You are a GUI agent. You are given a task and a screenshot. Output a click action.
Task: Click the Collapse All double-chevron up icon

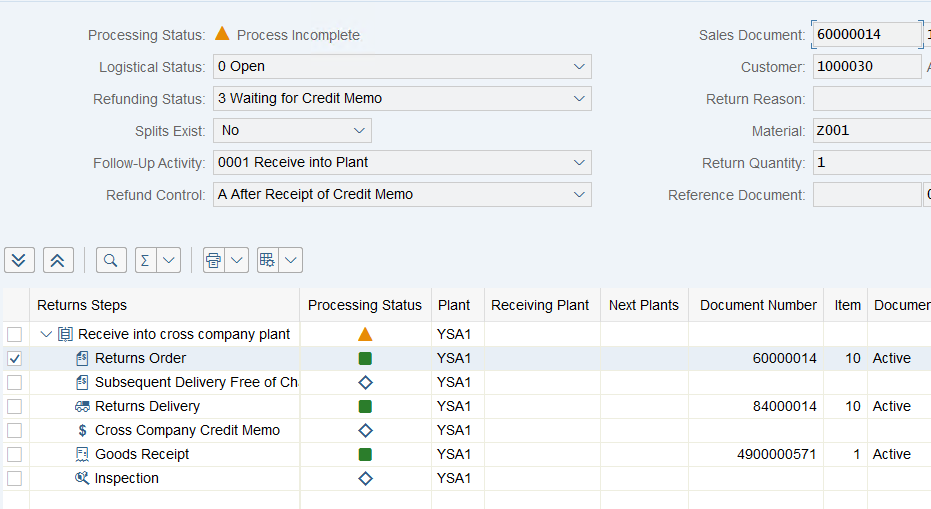(x=58, y=260)
